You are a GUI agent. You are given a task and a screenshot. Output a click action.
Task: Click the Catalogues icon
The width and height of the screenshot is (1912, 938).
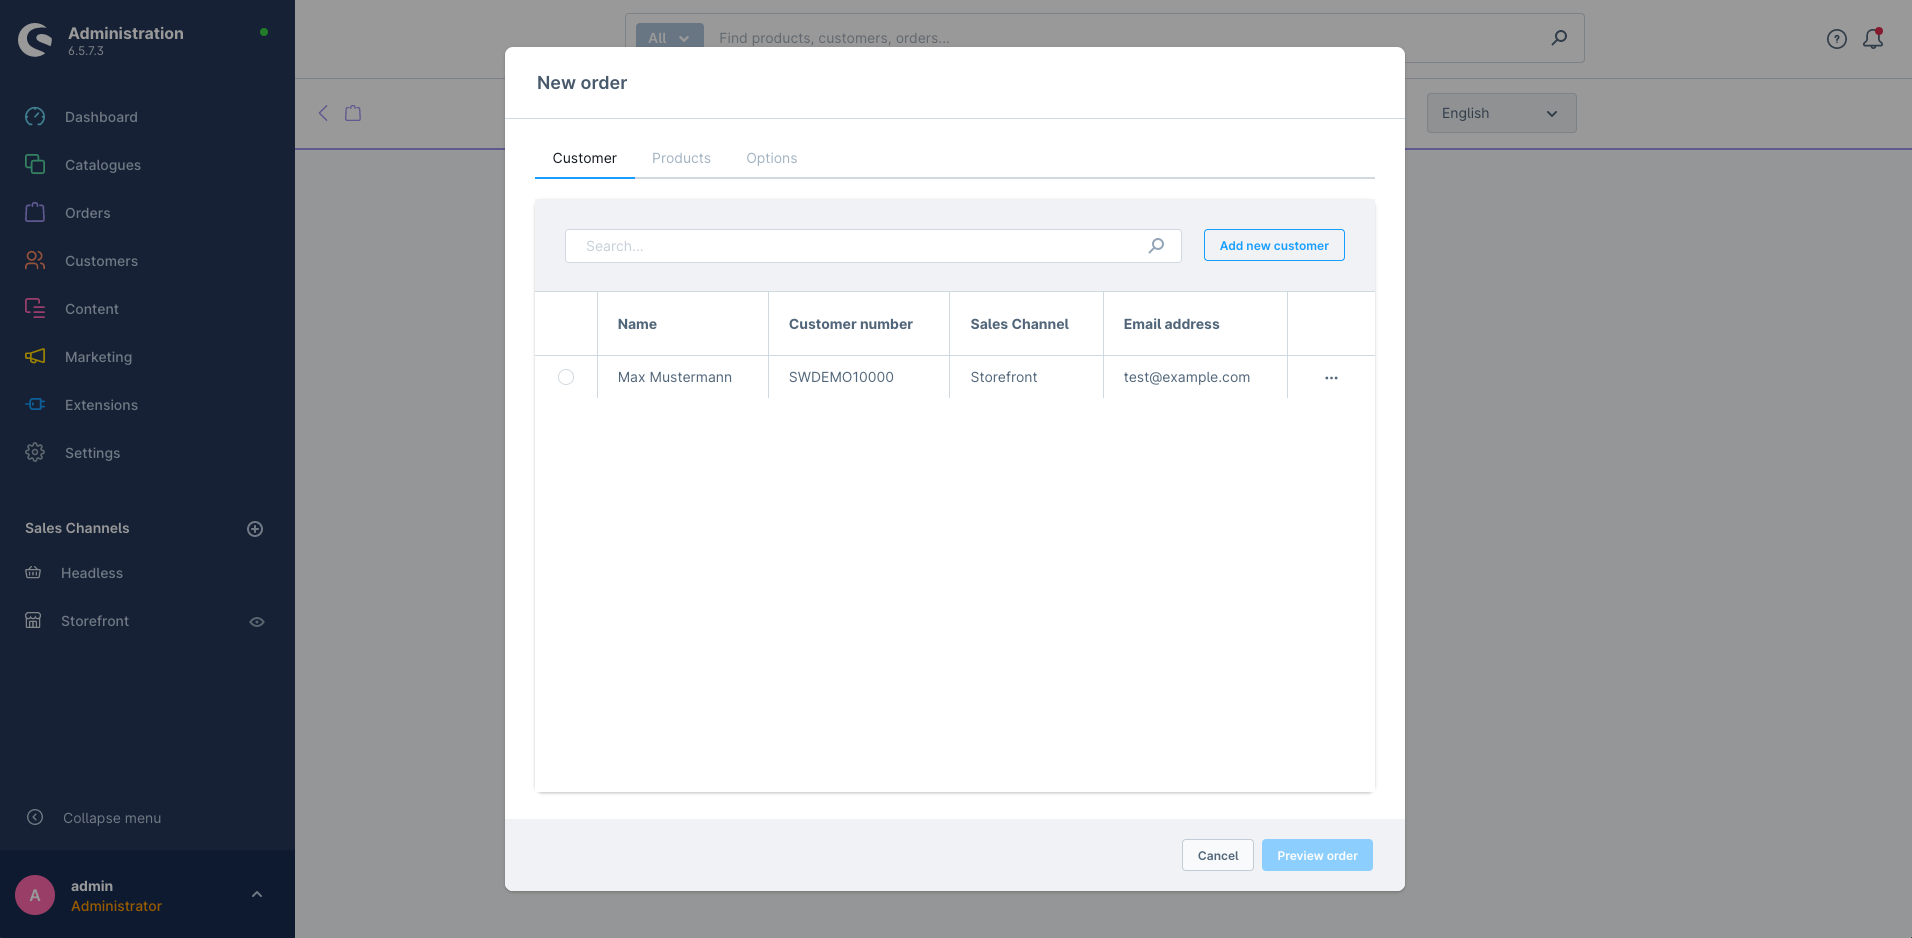pos(35,164)
